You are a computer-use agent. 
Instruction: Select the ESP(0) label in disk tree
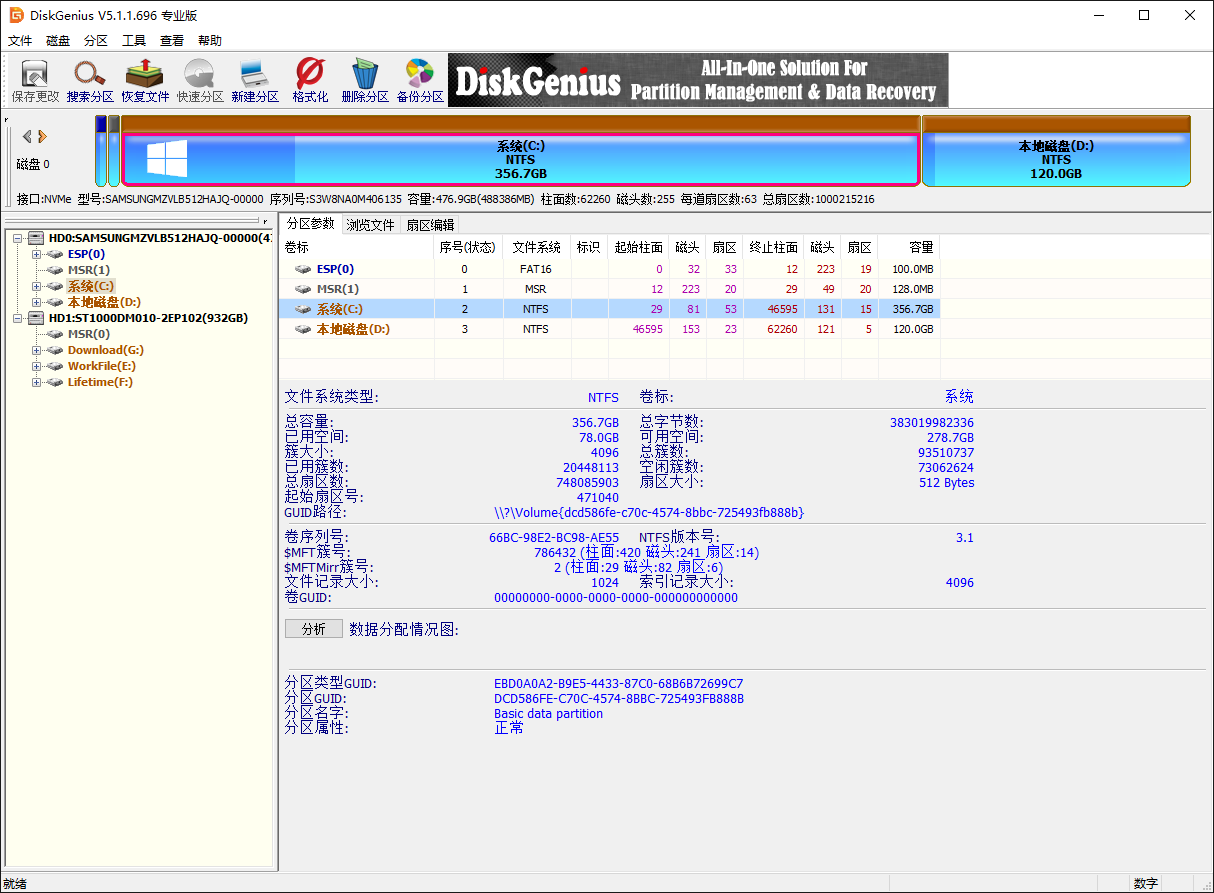(86, 254)
